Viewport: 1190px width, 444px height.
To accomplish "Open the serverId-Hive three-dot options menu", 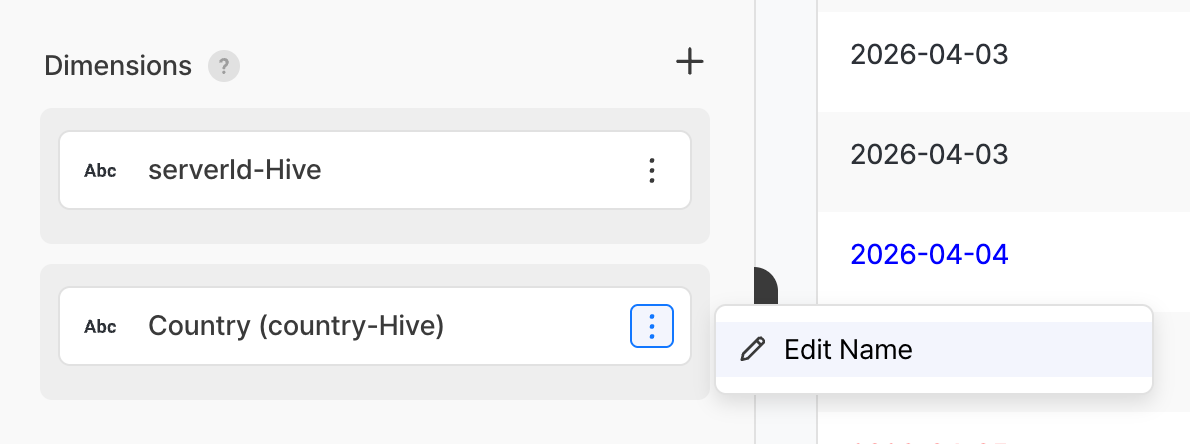I will tap(652, 170).
